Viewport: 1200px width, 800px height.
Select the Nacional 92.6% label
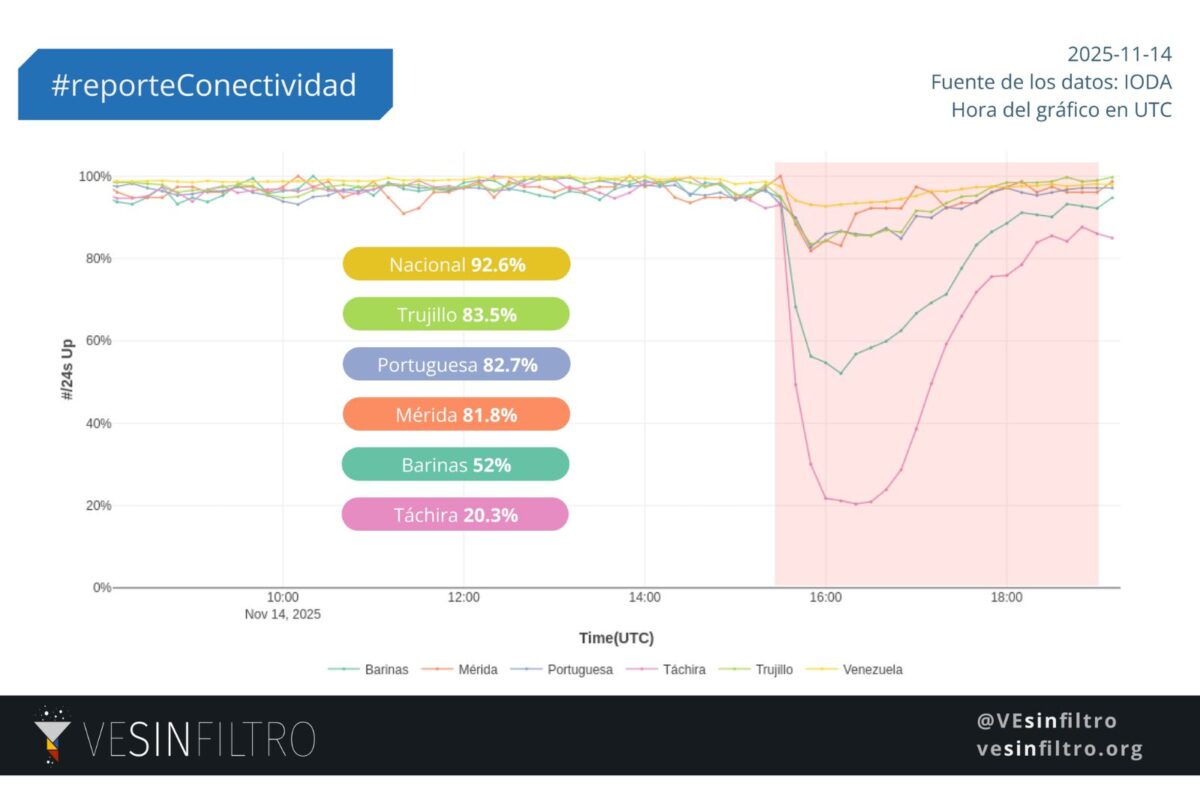pos(456,264)
